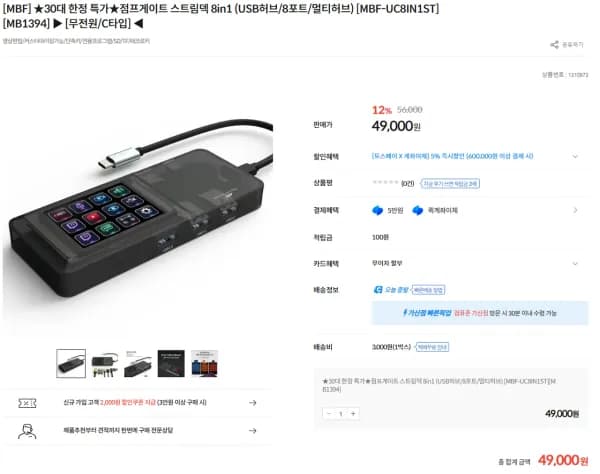Decrease quantity with the minus button
This screenshot has height=474, width=600.
coord(329,414)
